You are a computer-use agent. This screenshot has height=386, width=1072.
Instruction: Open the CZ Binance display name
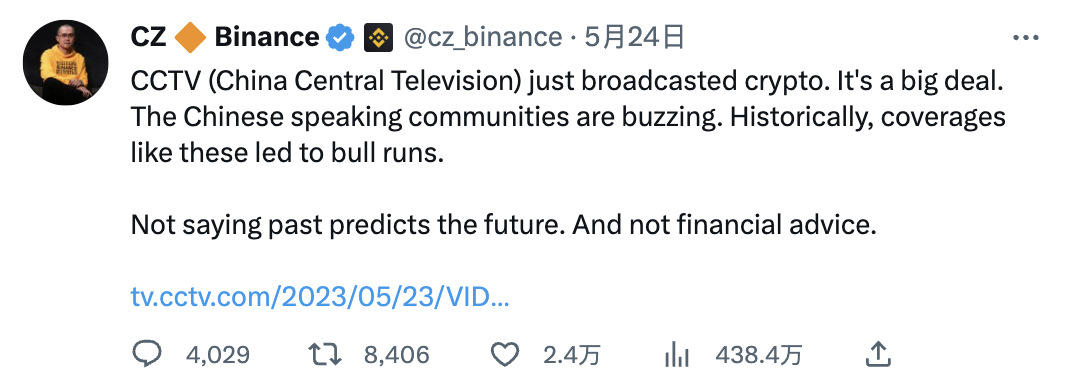pyautogui.click(x=225, y=38)
